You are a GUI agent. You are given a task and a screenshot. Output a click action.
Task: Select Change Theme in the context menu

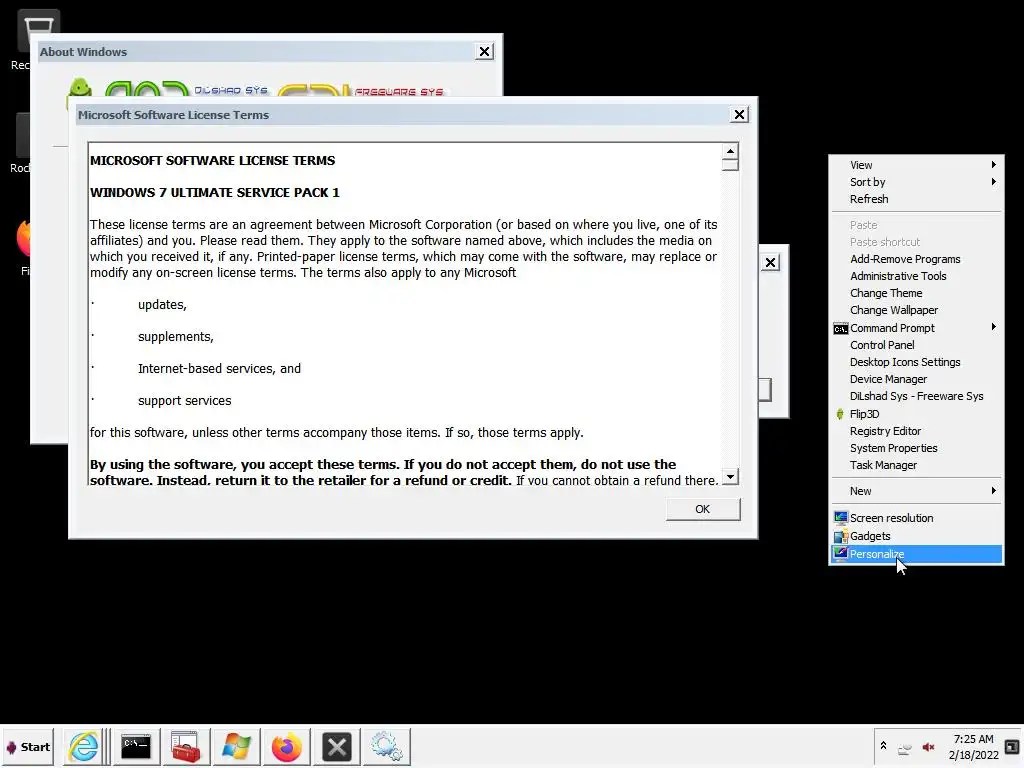coord(917,293)
